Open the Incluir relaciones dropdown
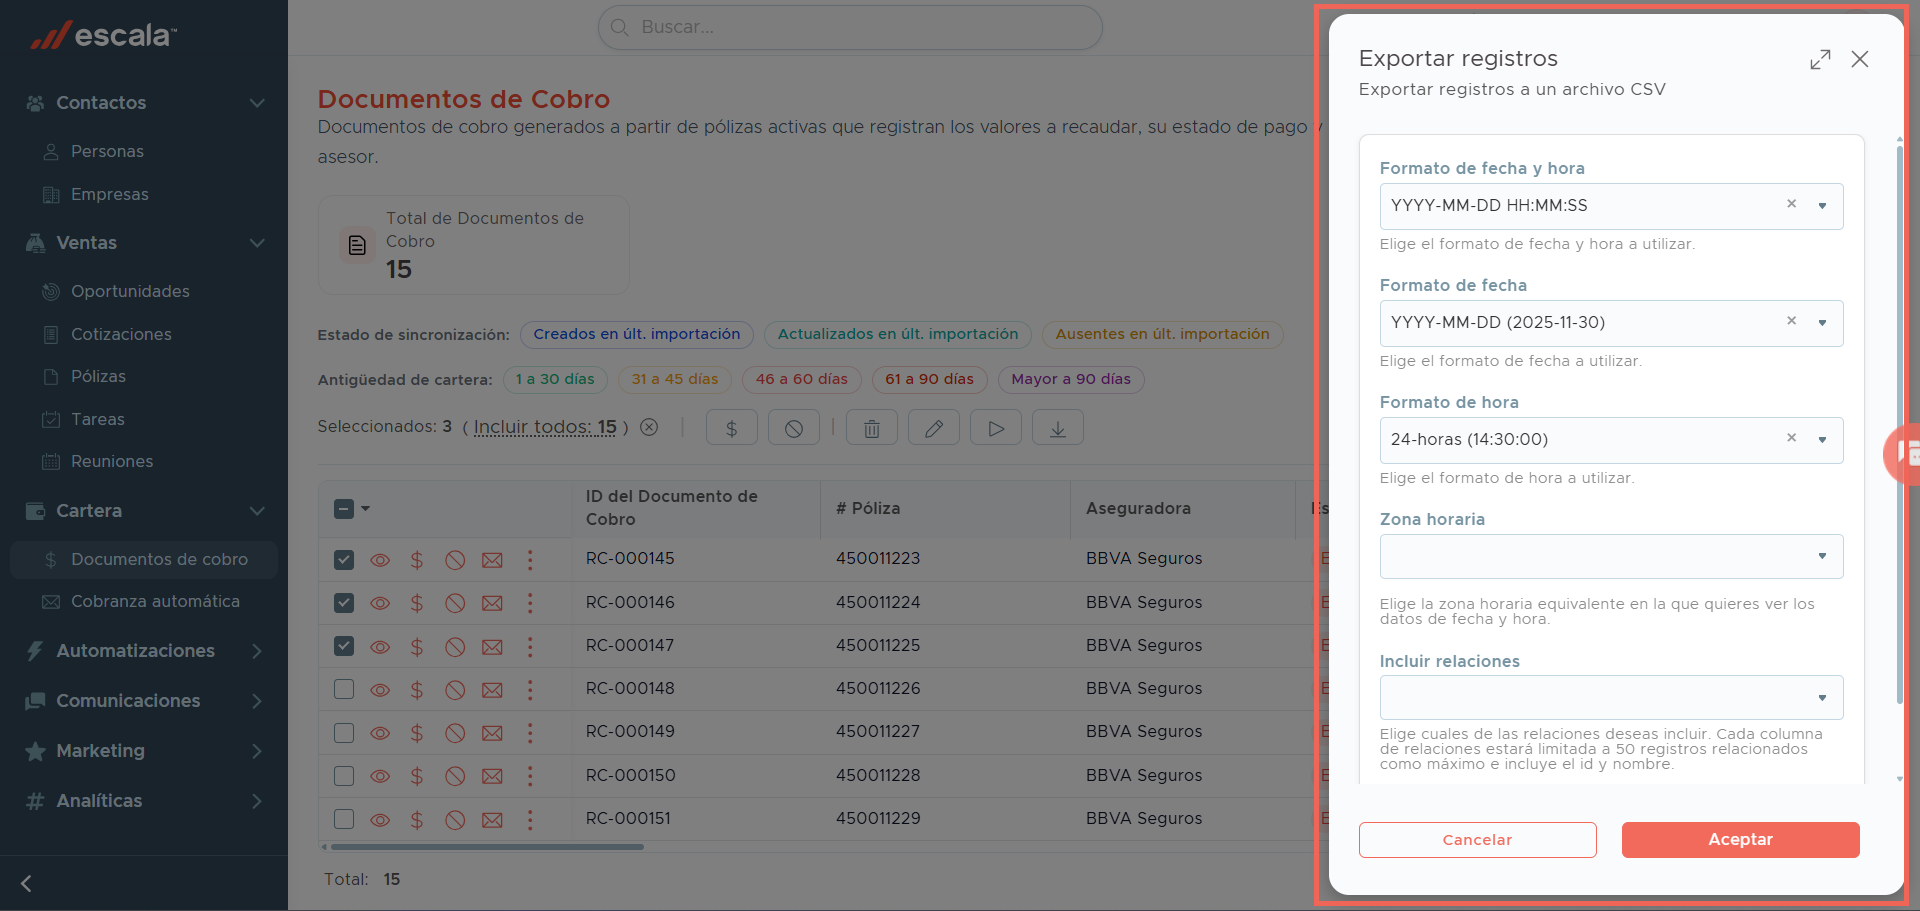This screenshot has height=911, width=1920. click(1611, 697)
